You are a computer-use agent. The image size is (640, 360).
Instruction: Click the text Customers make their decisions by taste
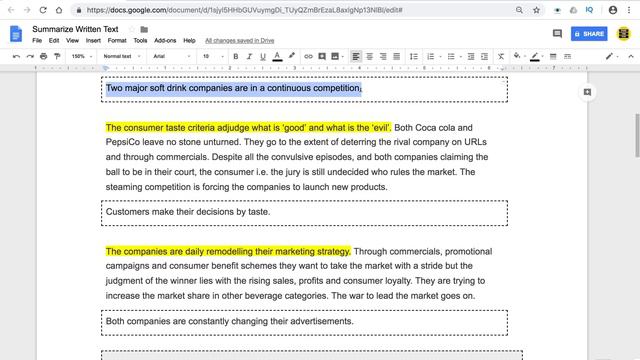click(x=188, y=212)
